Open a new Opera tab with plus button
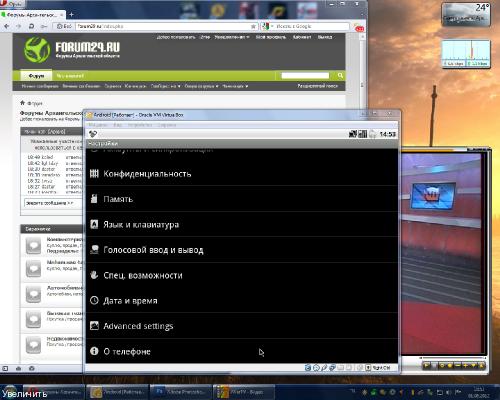 coord(71,15)
